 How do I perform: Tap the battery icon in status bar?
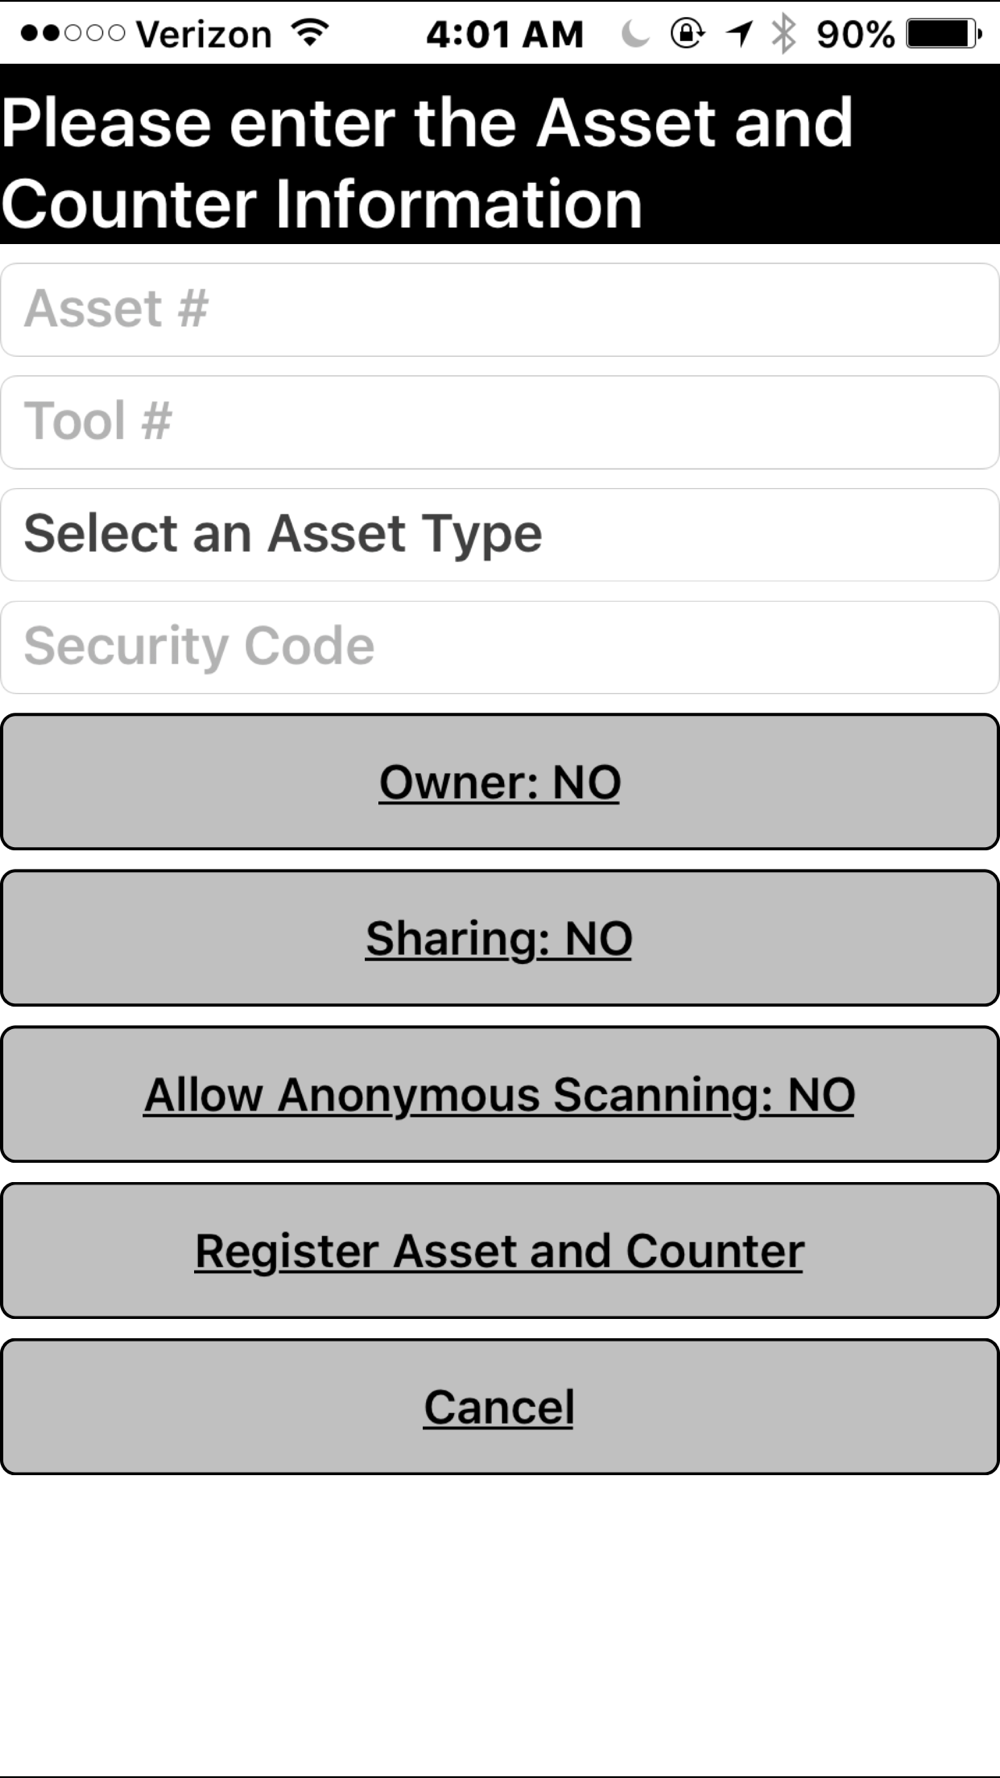click(943, 34)
